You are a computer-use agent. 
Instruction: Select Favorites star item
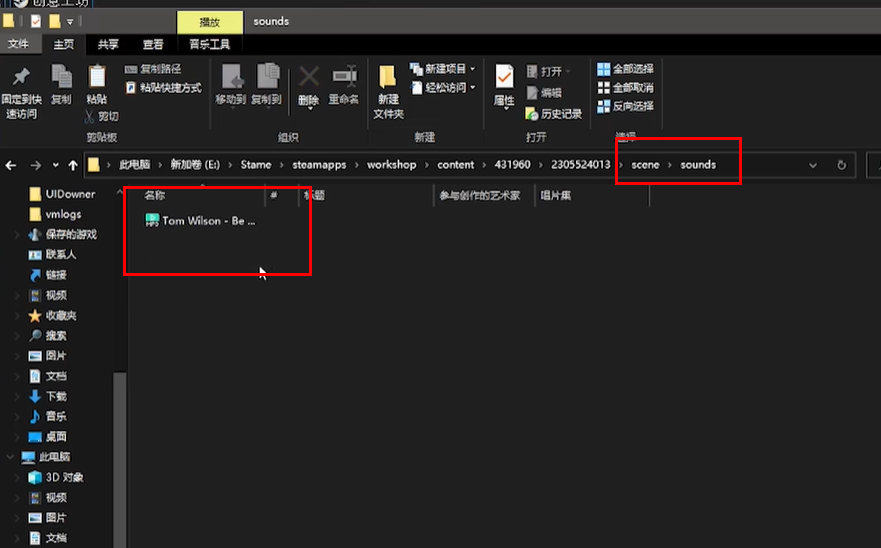click(53, 315)
